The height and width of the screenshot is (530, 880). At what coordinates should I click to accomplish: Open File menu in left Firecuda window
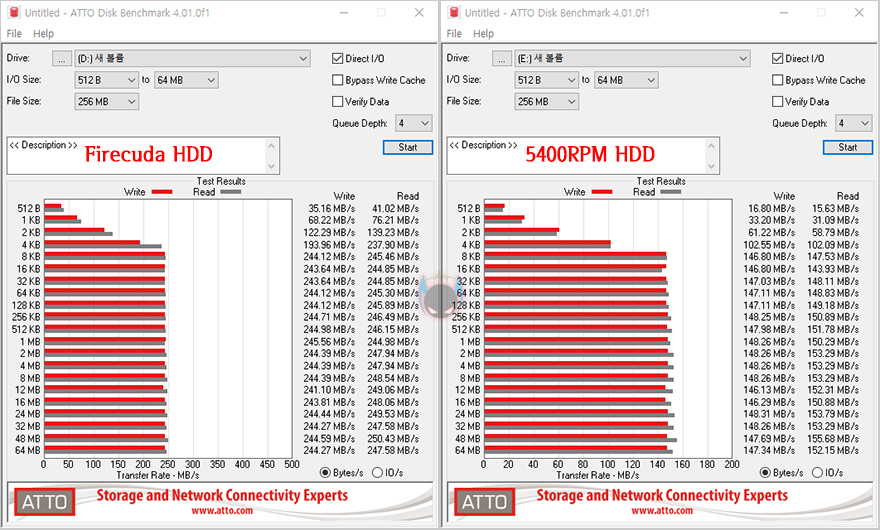pyautogui.click(x=14, y=34)
